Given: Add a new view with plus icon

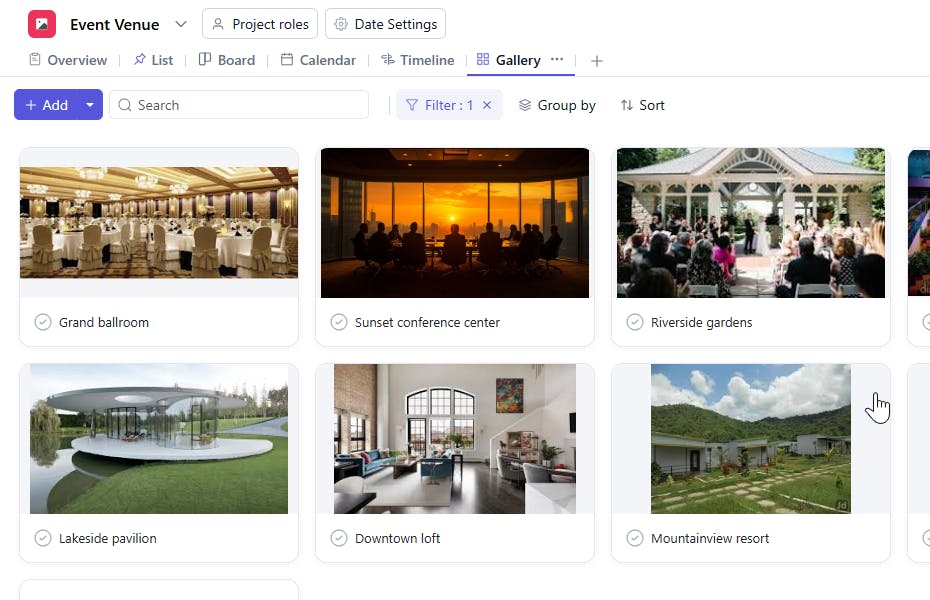Looking at the screenshot, I should tap(597, 61).
